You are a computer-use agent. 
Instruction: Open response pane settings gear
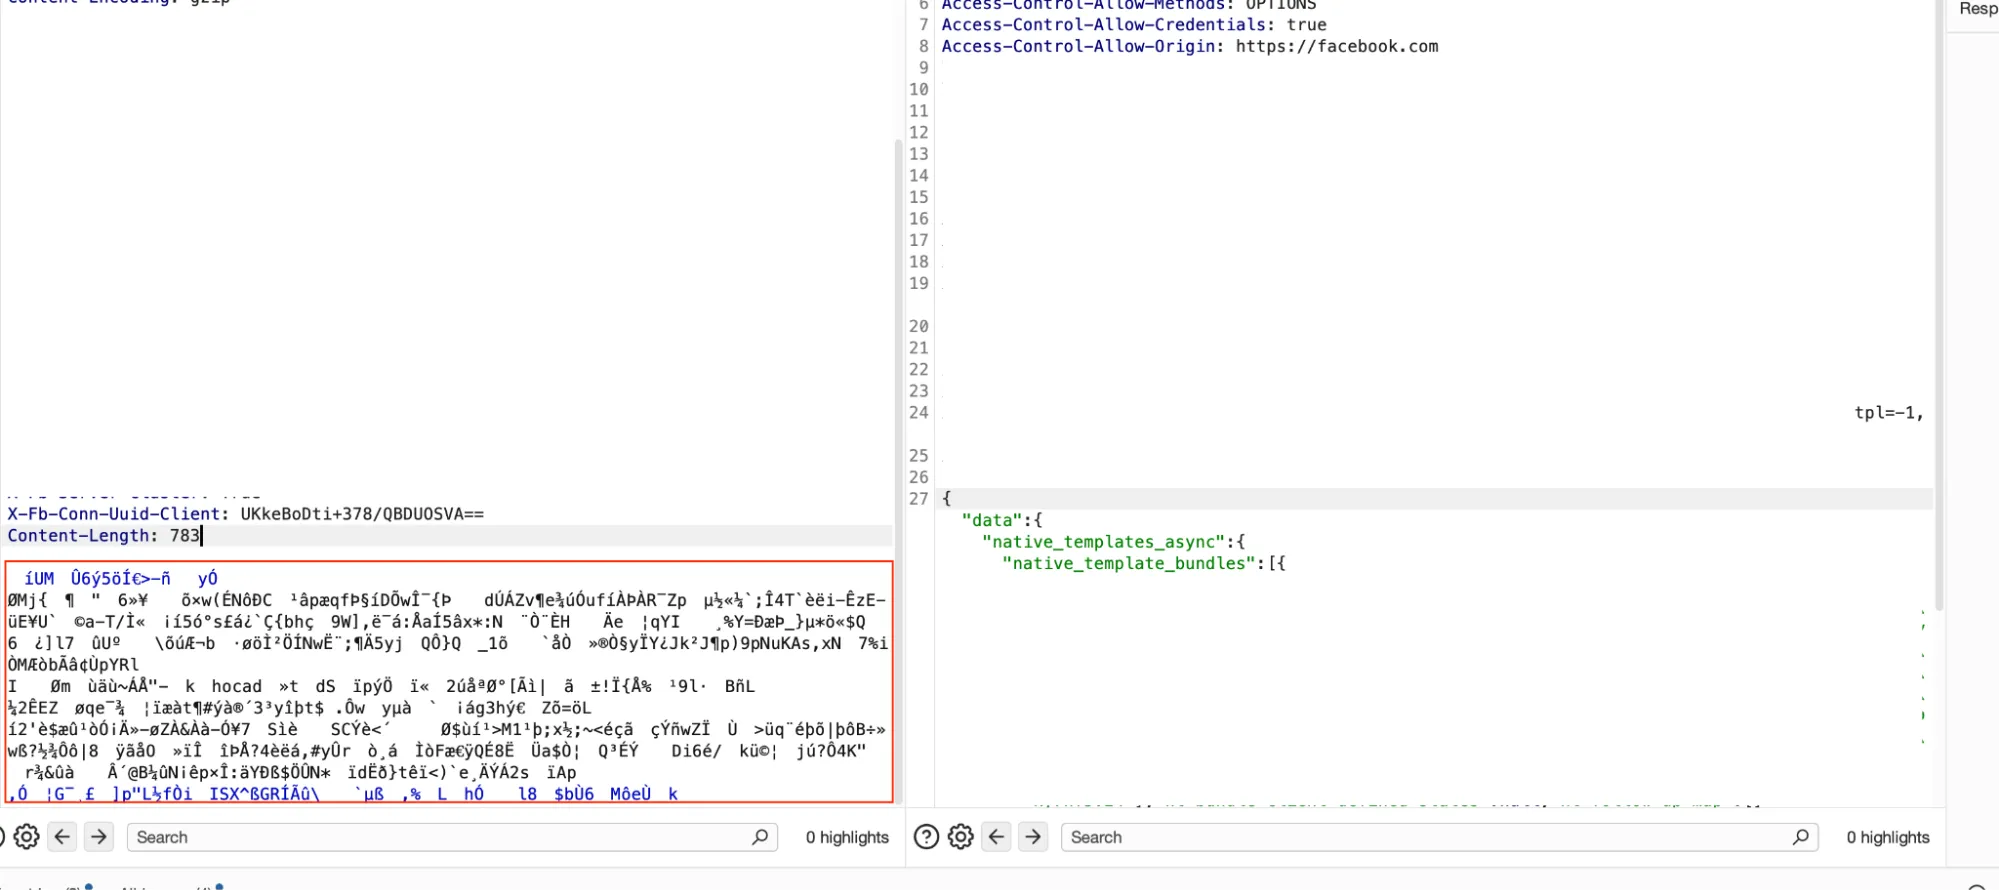click(x=961, y=837)
